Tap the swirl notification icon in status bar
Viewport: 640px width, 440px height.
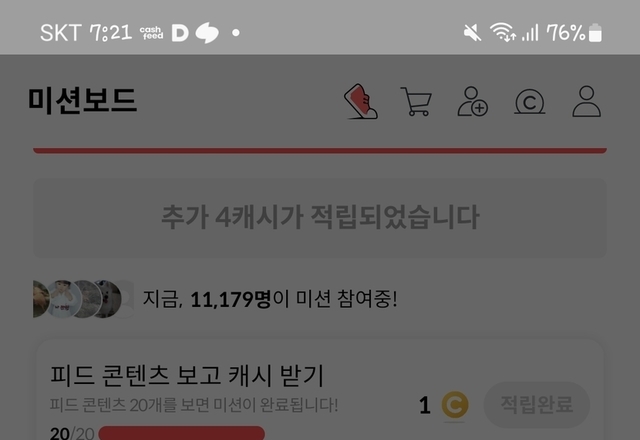(x=207, y=33)
